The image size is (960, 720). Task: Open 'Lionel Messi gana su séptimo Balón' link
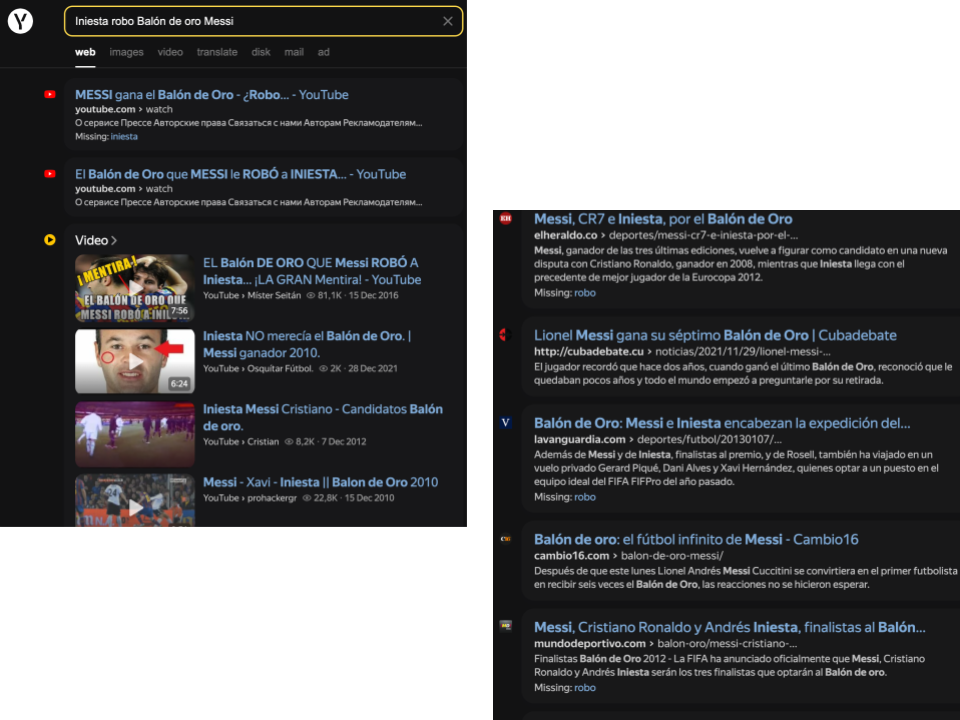click(x=715, y=335)
